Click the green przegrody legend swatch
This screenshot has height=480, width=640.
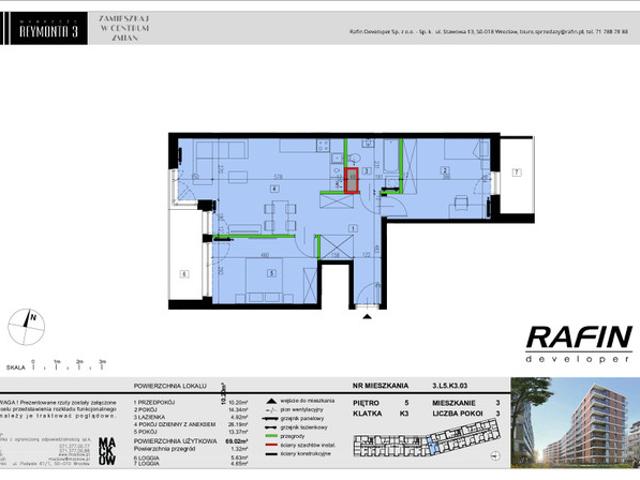click(271, 436)
